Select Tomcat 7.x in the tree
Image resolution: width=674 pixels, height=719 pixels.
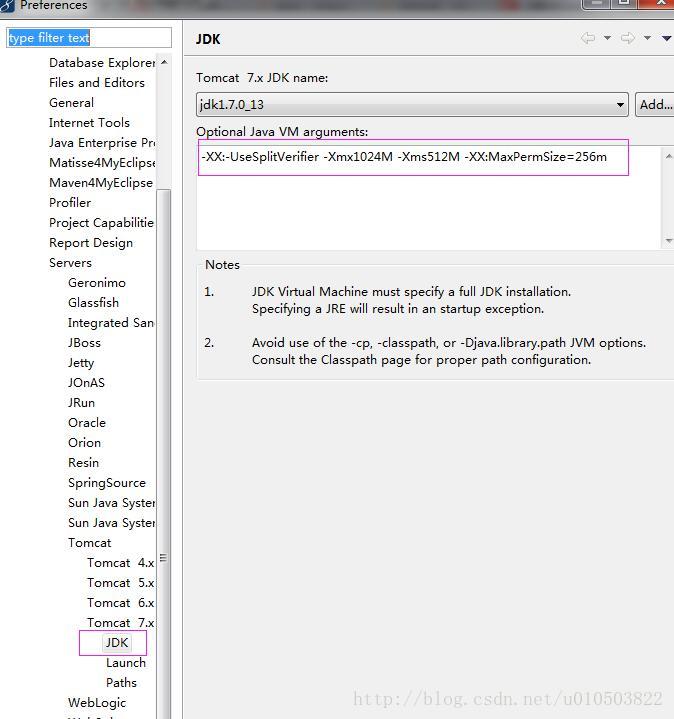pyautogui.click(x=121, y=623)
